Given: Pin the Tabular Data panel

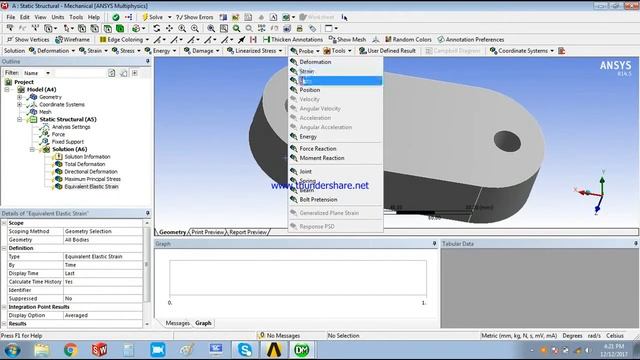Looking at the screenshot, I should coord(636,243).
